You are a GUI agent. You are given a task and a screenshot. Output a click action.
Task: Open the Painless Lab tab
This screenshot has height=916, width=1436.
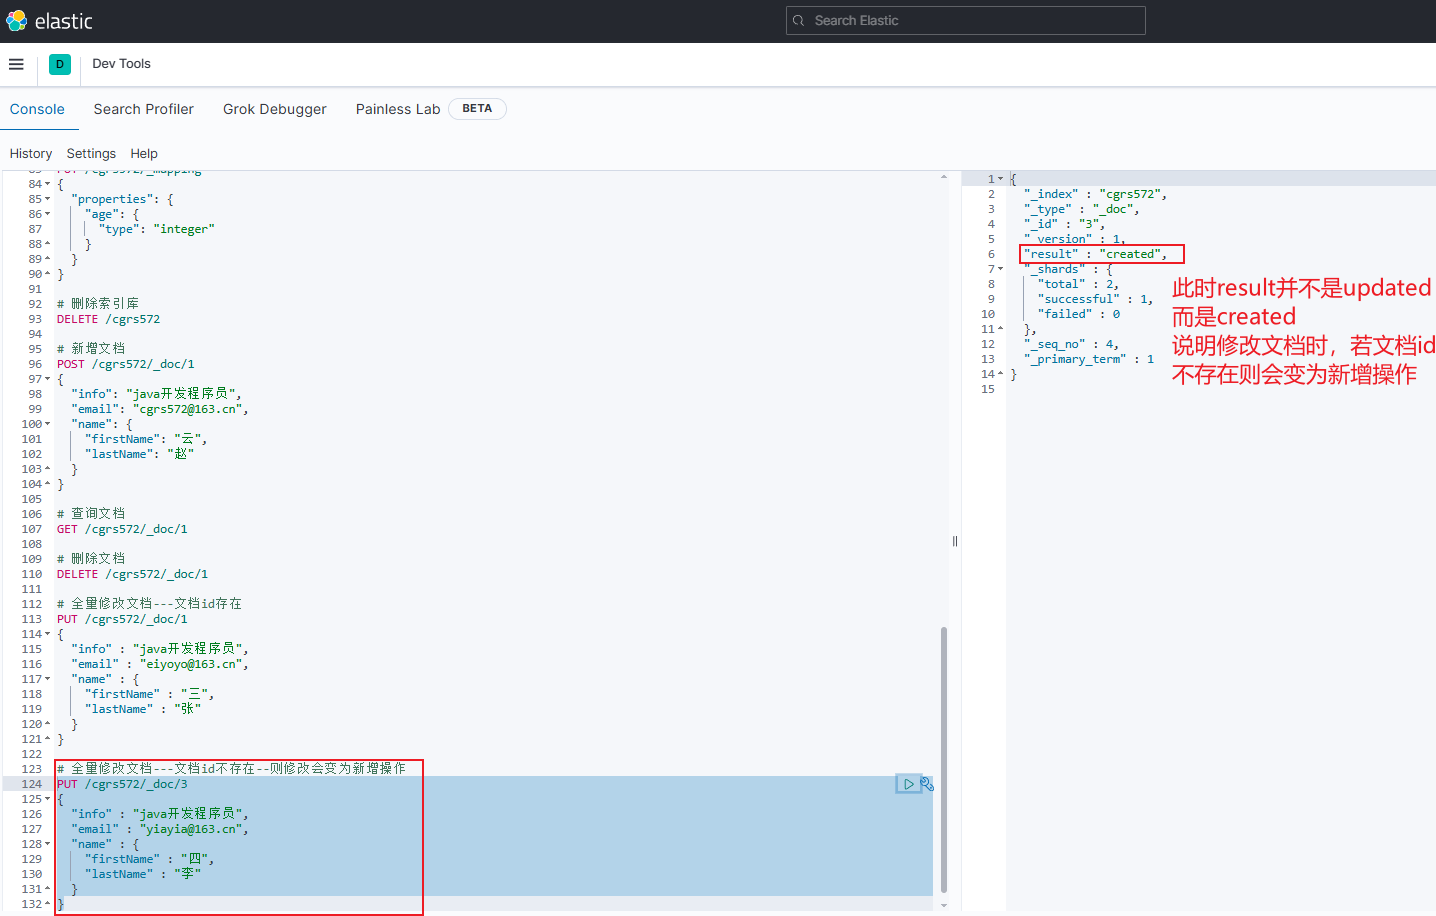pyautogui.click(x=398, y=109)
